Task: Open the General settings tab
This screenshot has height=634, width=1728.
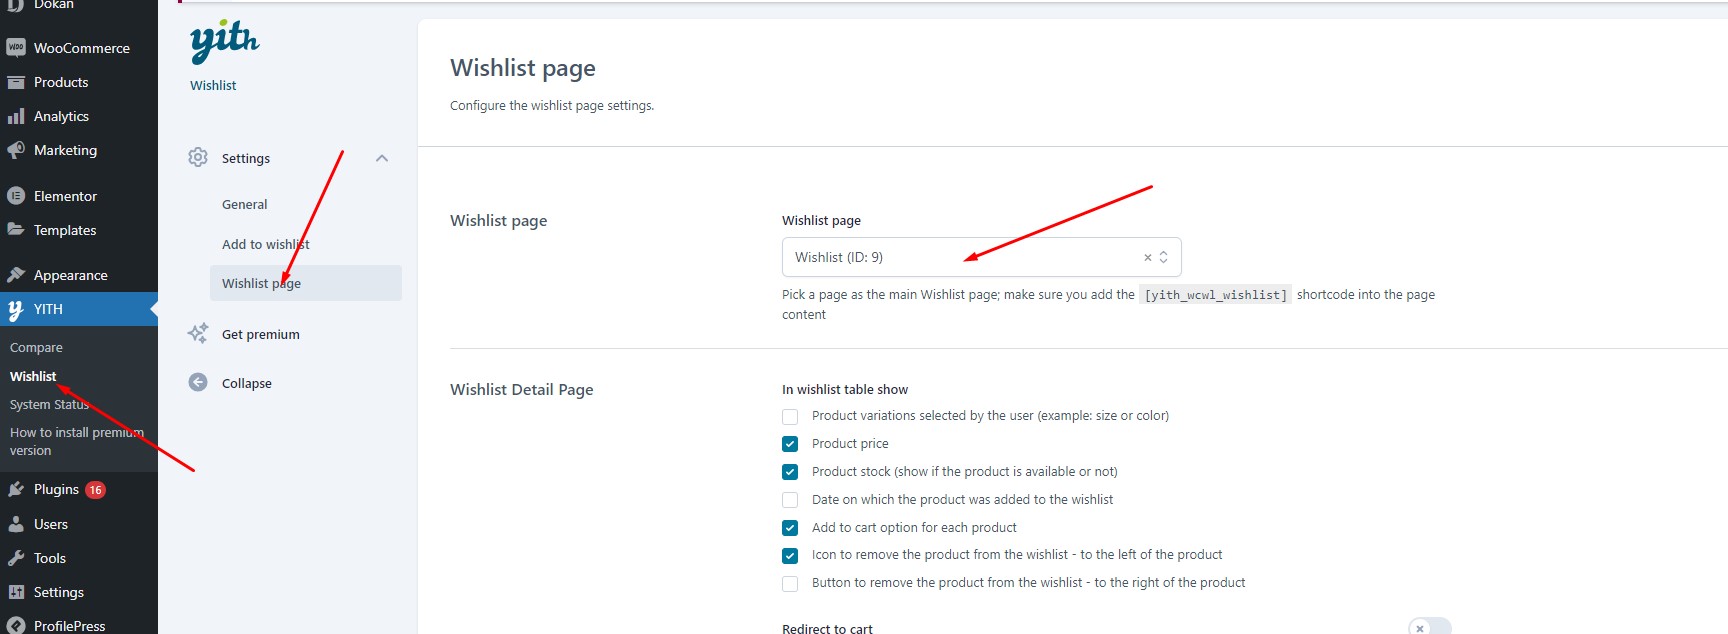Action: click(x=245, y=204)
